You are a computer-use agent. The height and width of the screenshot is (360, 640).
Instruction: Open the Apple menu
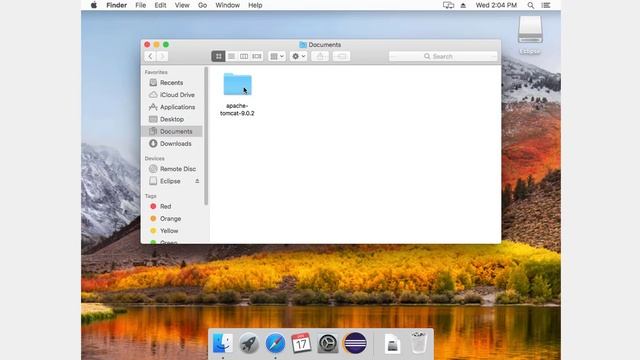[x=94, y=5]
